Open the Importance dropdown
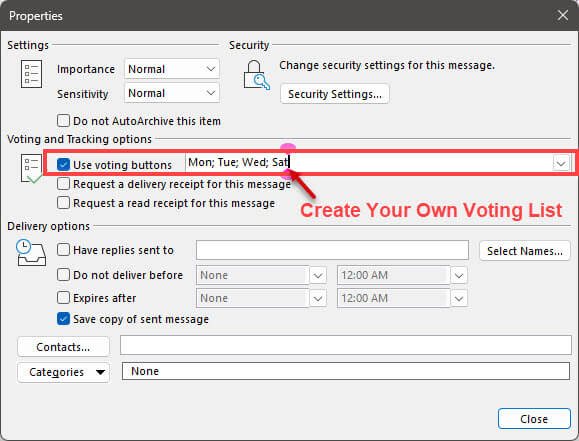The height and width of the screenshot is (441, 579). point(172,69)
